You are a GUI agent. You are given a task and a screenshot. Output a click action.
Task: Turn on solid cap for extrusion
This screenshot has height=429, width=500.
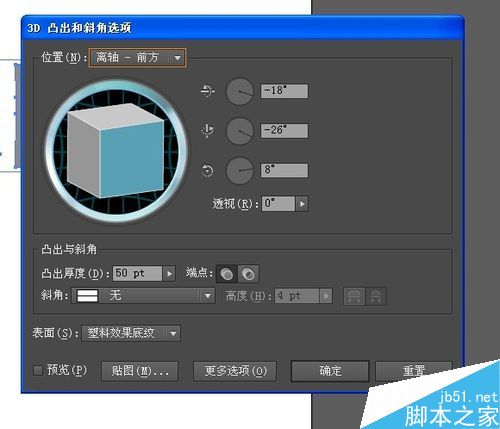point(227,274)
